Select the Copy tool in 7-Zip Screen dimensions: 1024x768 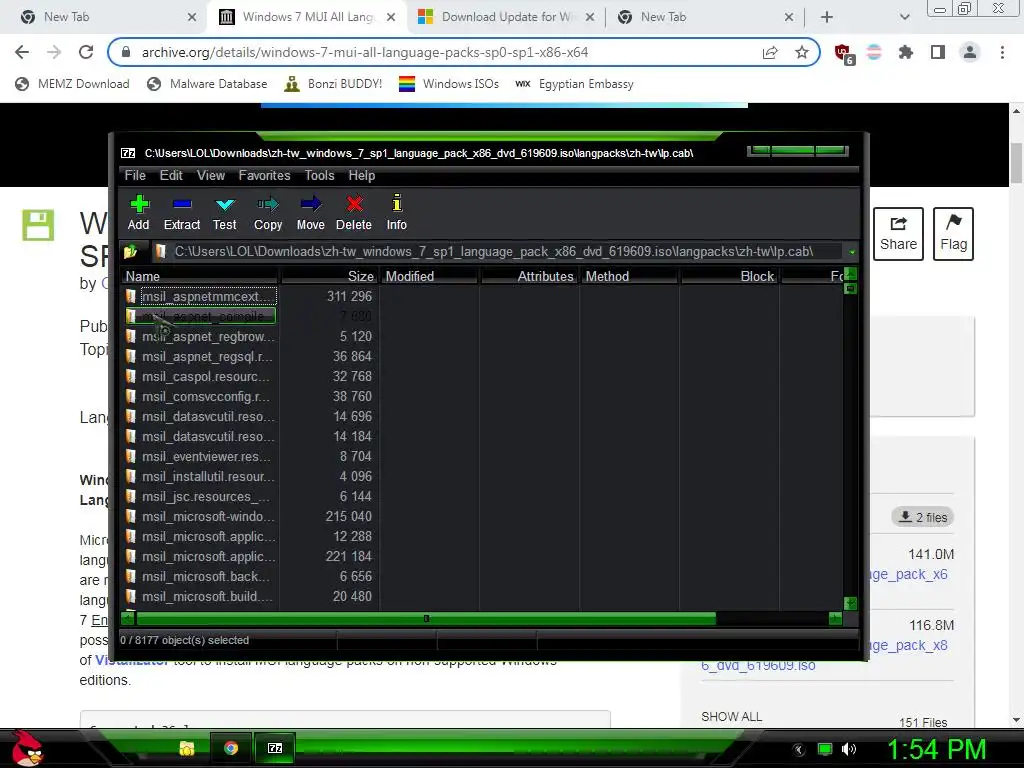[268, 212]
